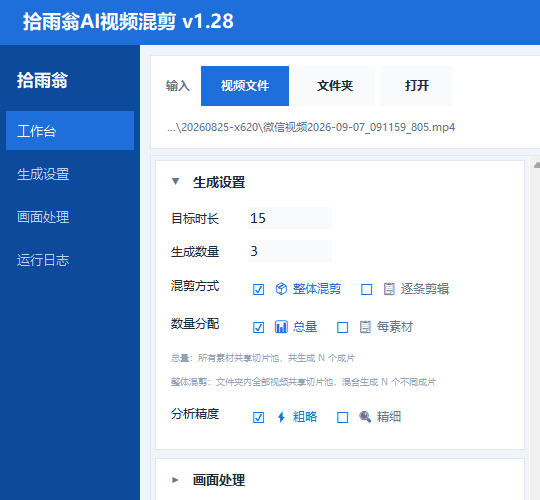Image resolution: width=540 pixels, height=500 pixels.
Task: Select the 文件夹 input tab
Action: point(335,86)
